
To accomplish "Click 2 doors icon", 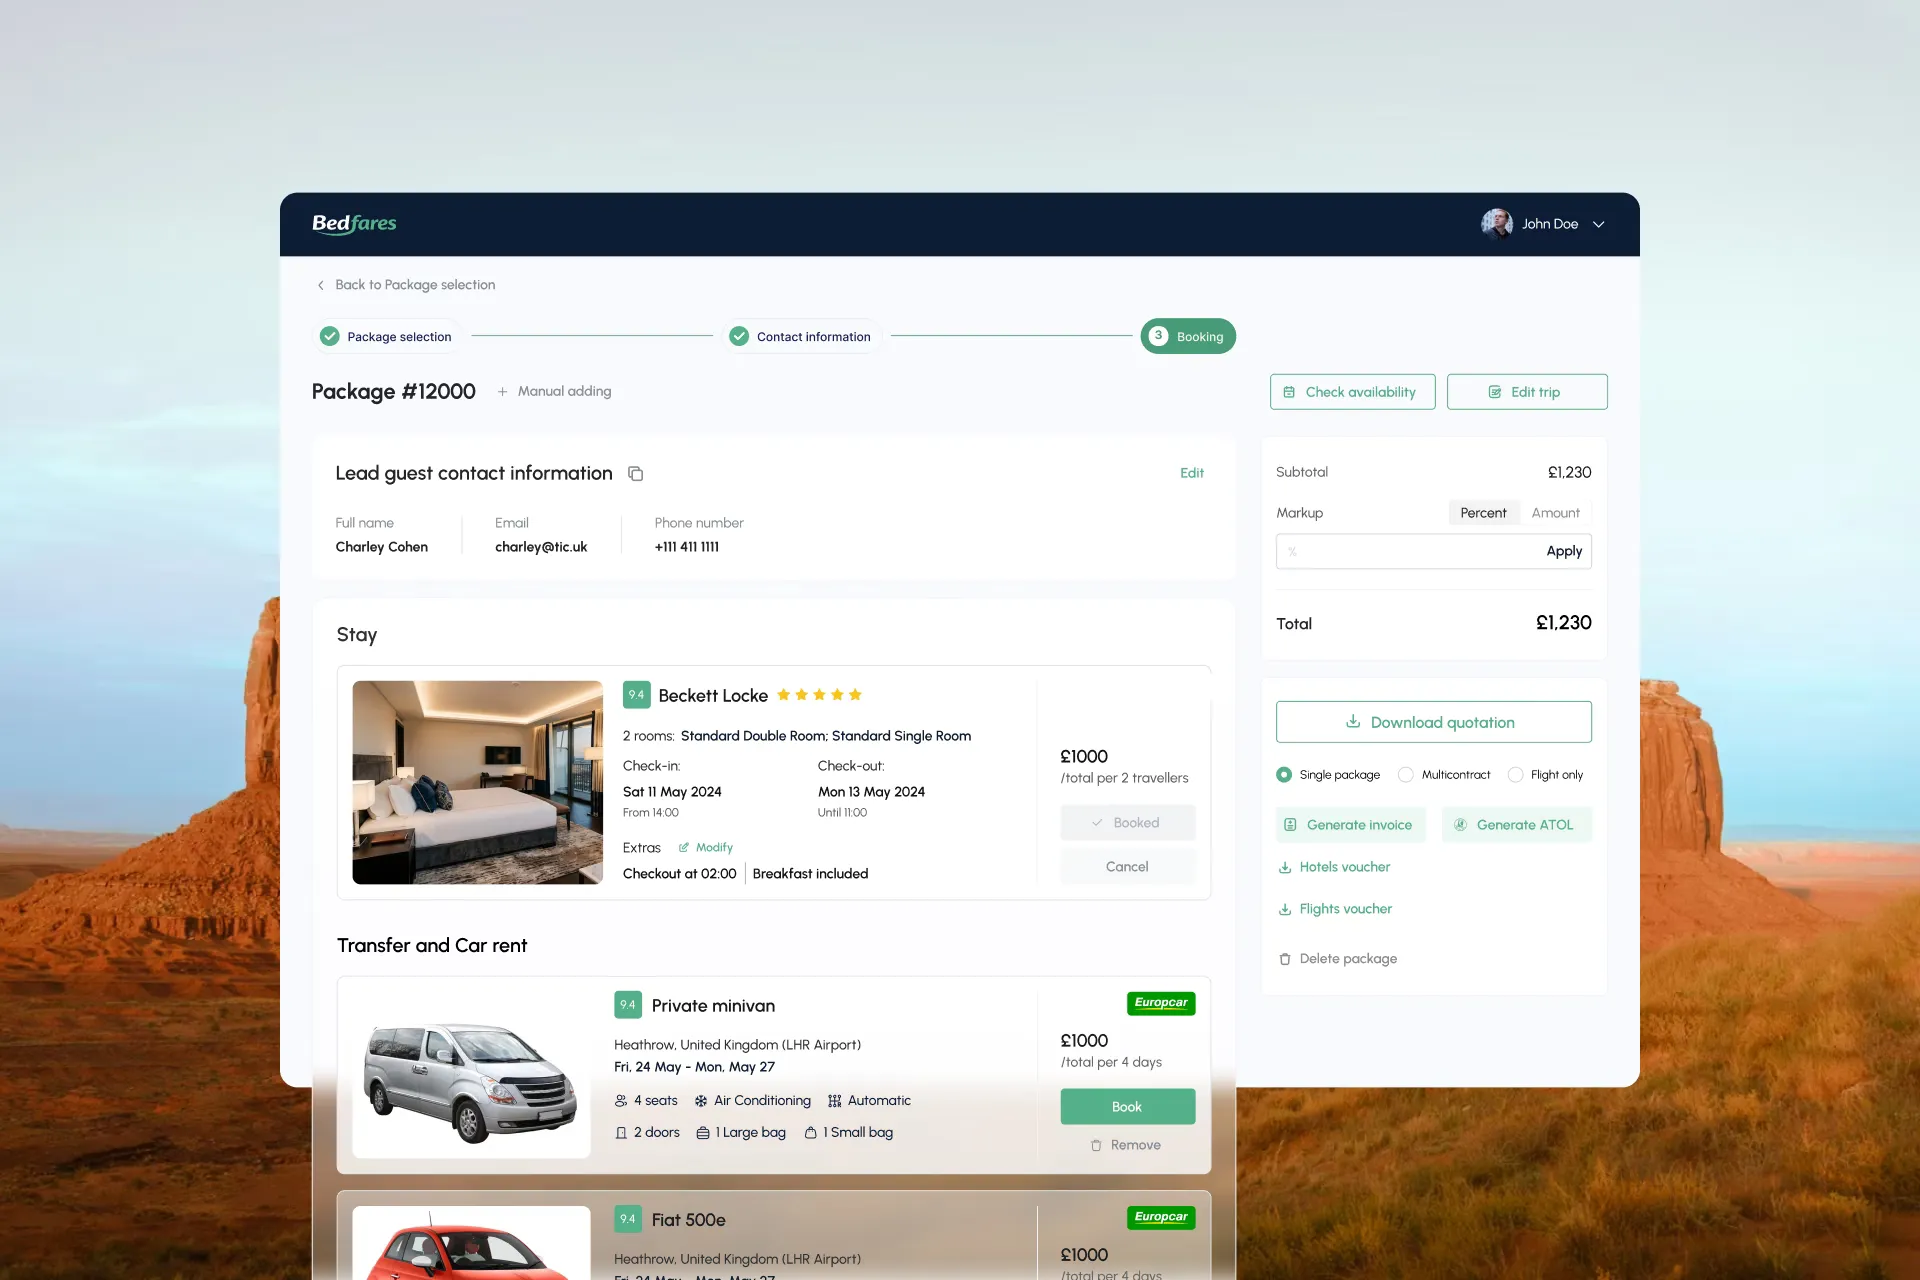I will (621, 1133).
